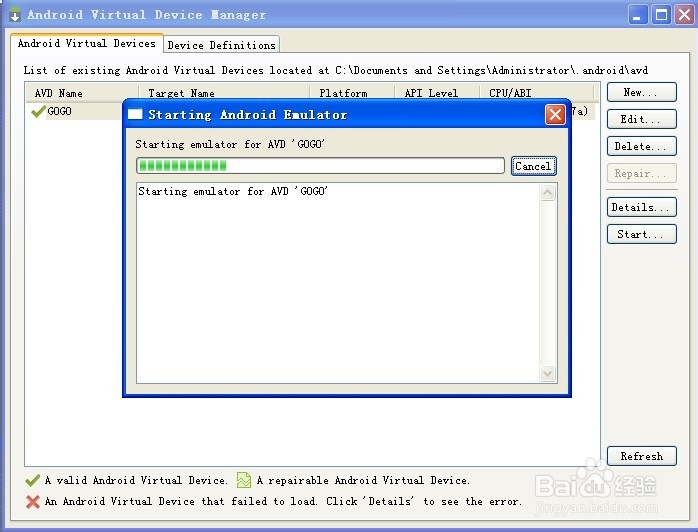Viewport: 698px width, 532px height.
Task: Click 'A valid Android Virtual Device.' legend text
Action: pyautogui.click(x=136, y=480)
